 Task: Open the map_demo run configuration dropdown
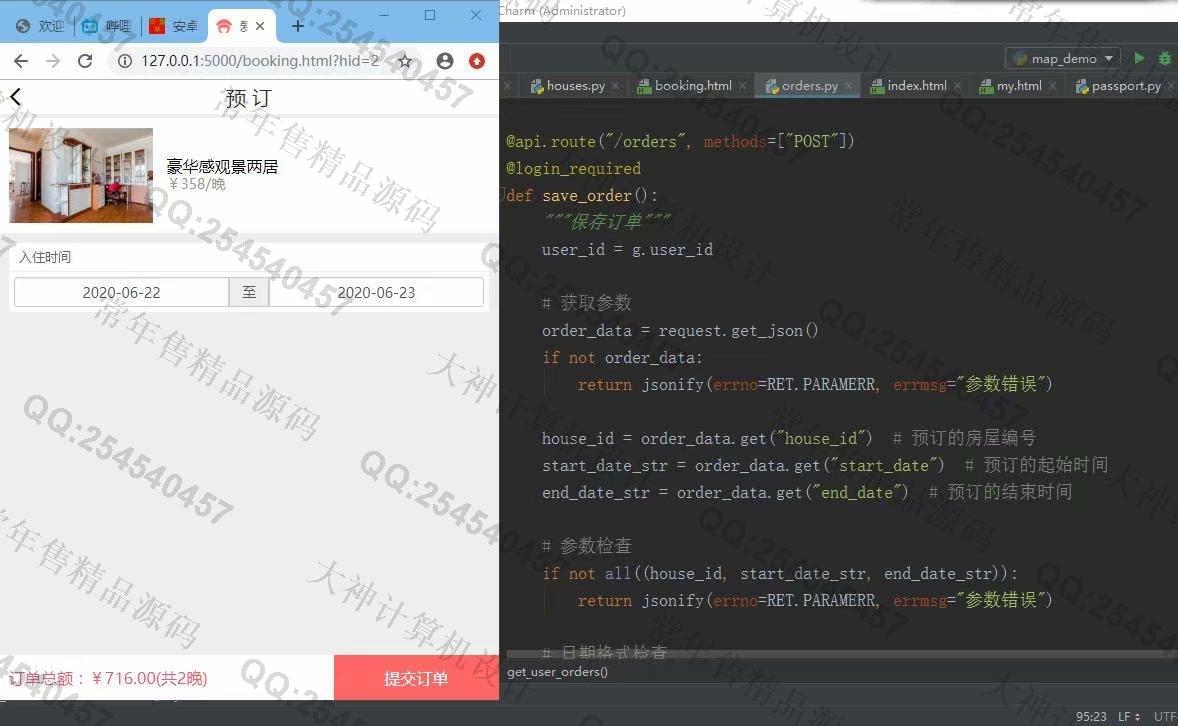click(1063, 59)
